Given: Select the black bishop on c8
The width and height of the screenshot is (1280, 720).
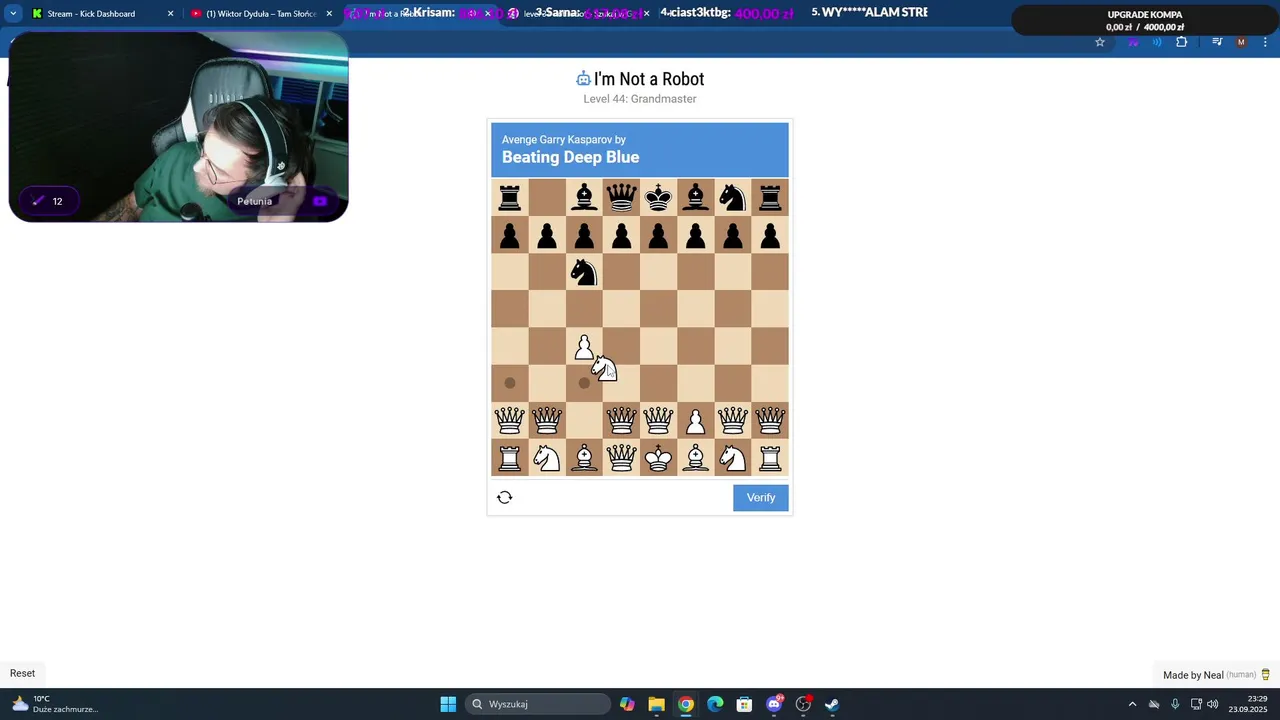Looking at the screenshot, I should [584, 198].
